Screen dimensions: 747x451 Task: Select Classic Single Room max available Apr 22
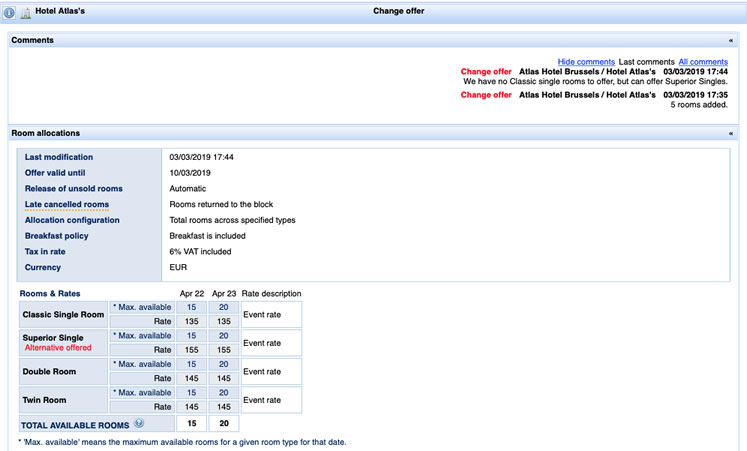[x=192, y=307]
